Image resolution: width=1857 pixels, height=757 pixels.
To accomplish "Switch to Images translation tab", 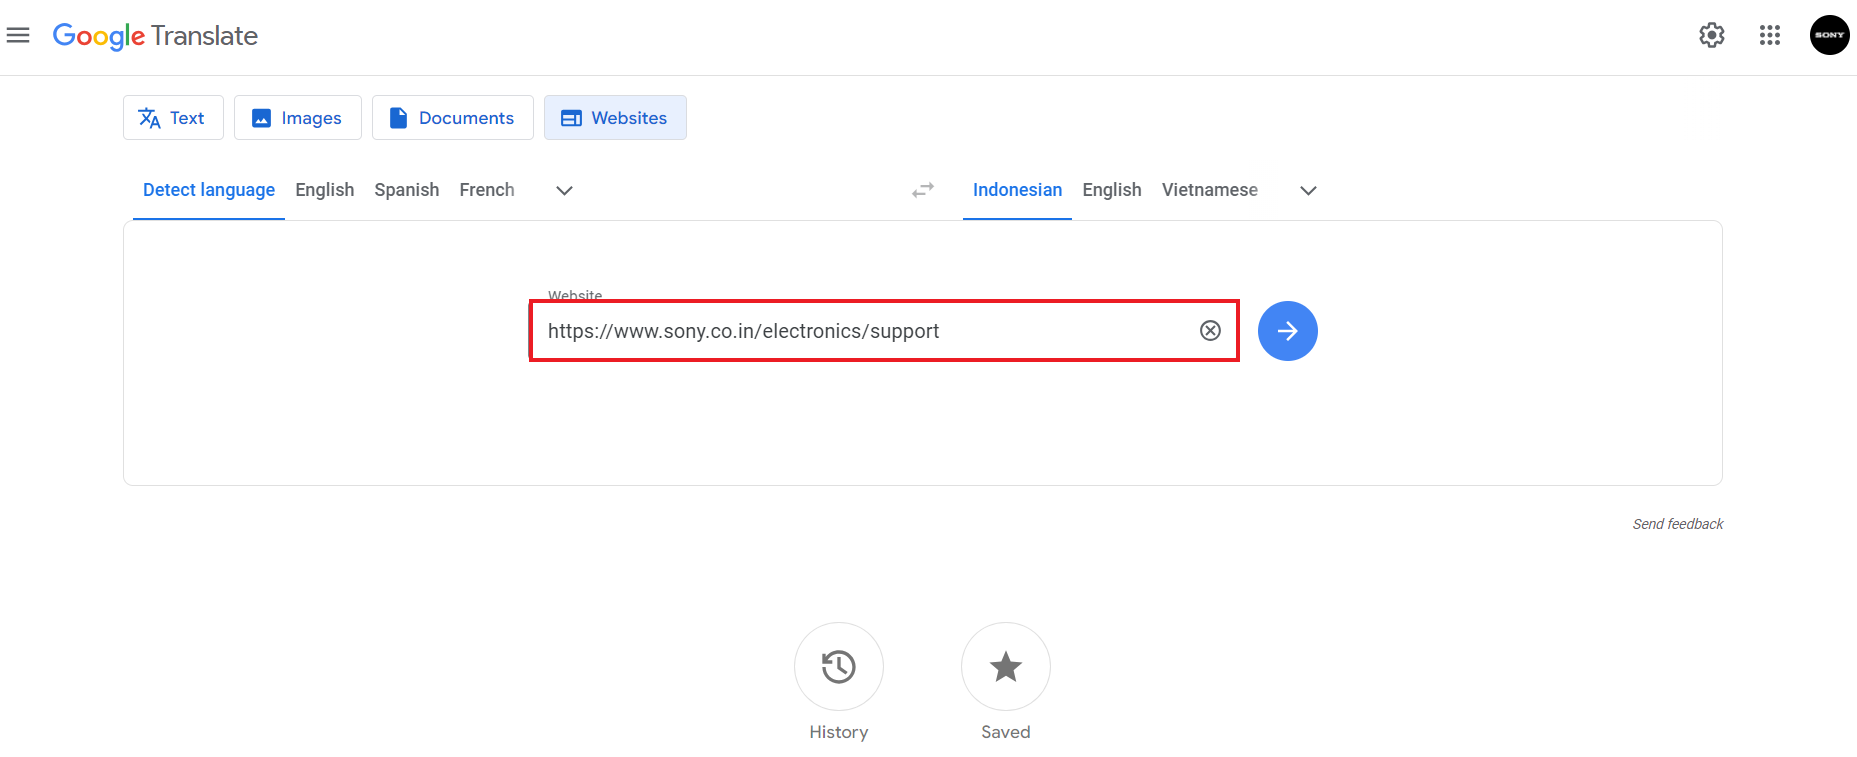I will tap(297, 118).
